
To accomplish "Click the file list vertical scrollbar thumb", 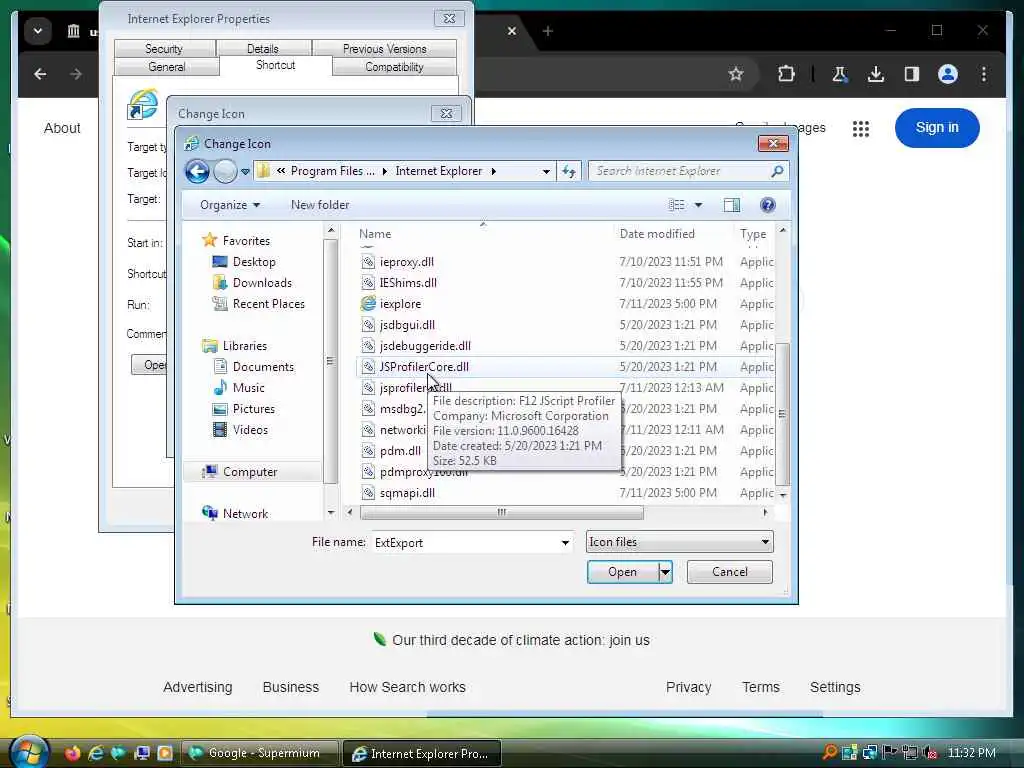I will [782, 414].
